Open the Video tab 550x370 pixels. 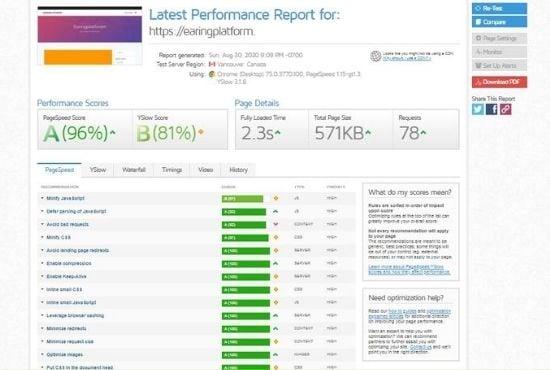tap(206, 170)
